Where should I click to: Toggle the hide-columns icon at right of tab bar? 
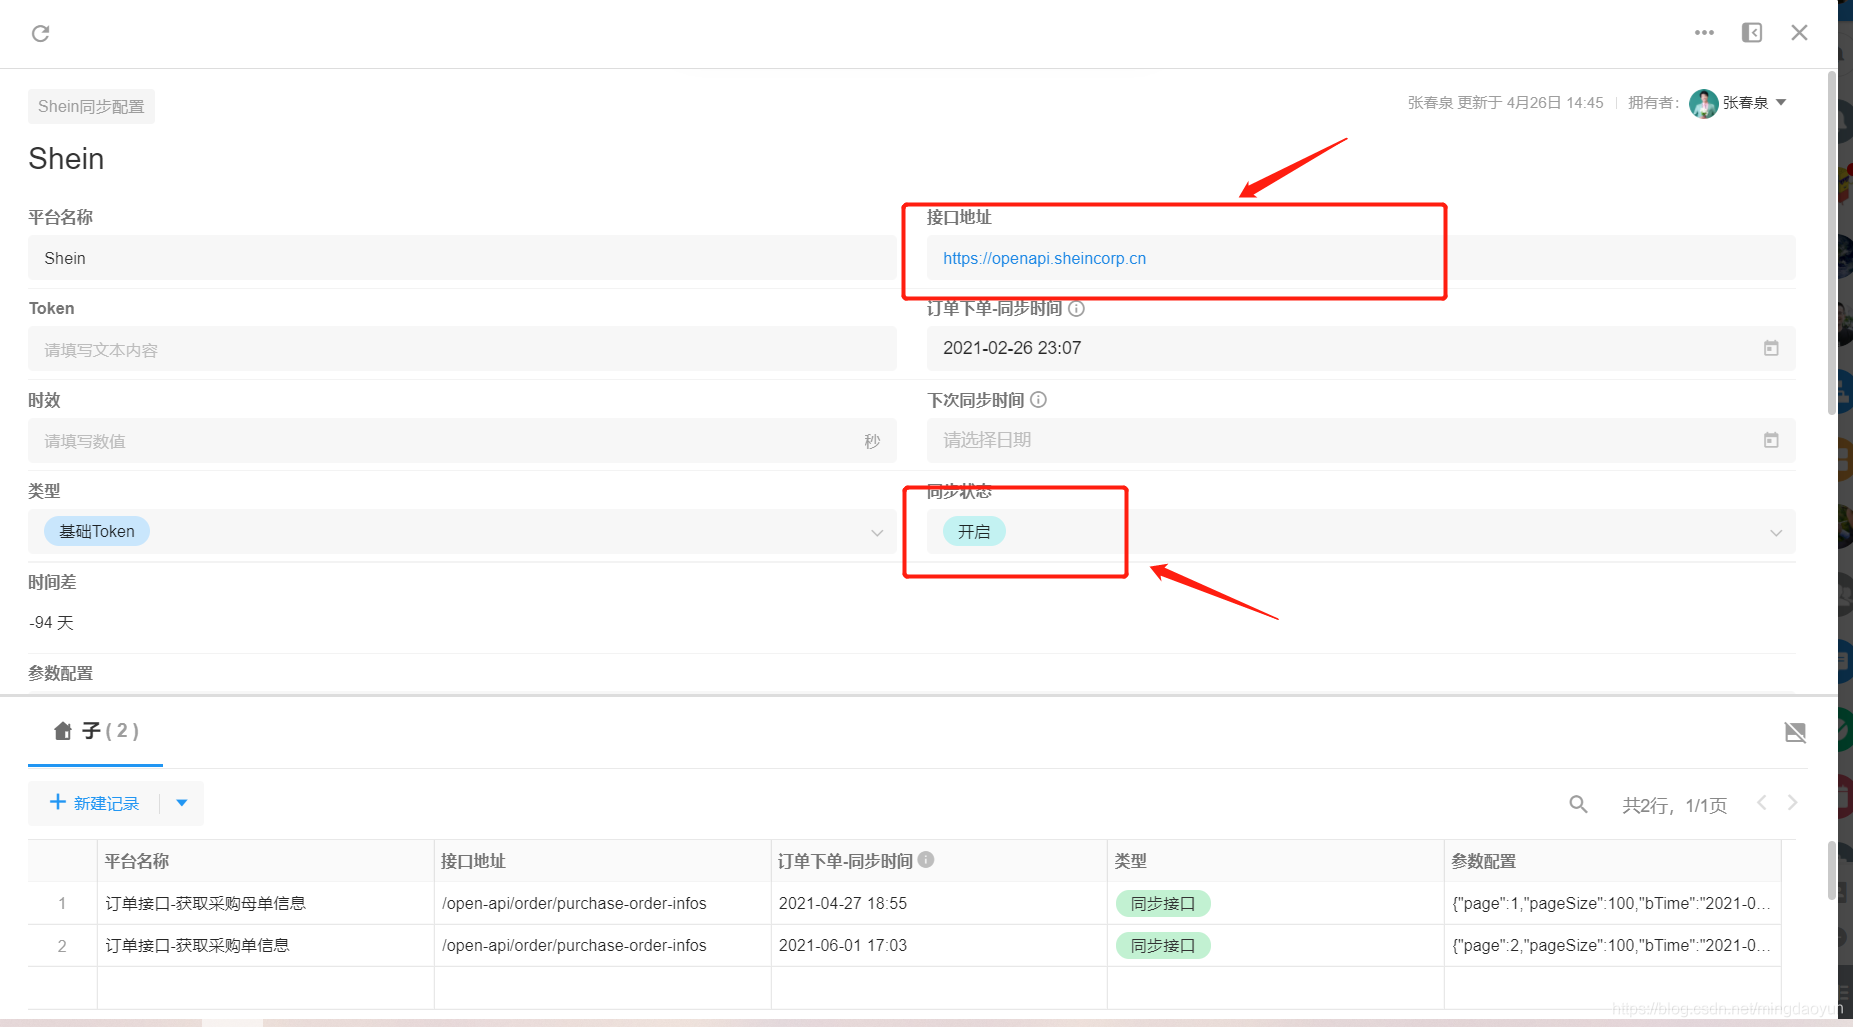[x=1795, y=732]
